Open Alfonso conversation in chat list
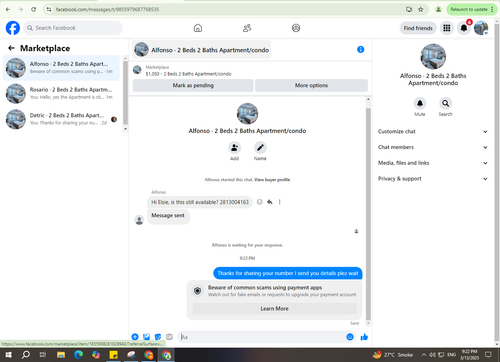 (61, 68)
